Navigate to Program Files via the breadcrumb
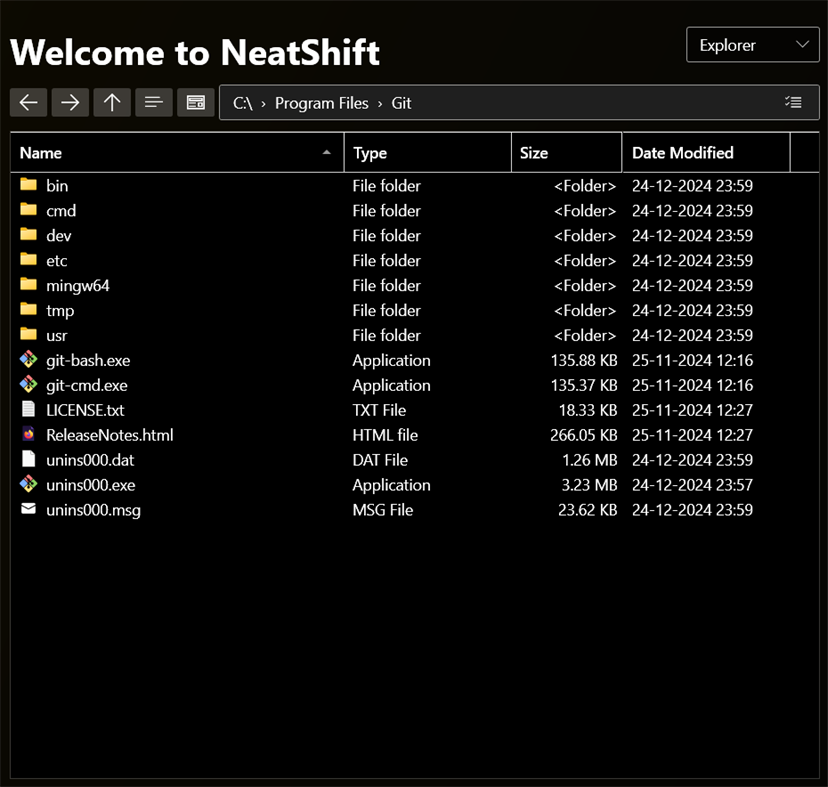 pyautogui.click(x=321, y=102)
